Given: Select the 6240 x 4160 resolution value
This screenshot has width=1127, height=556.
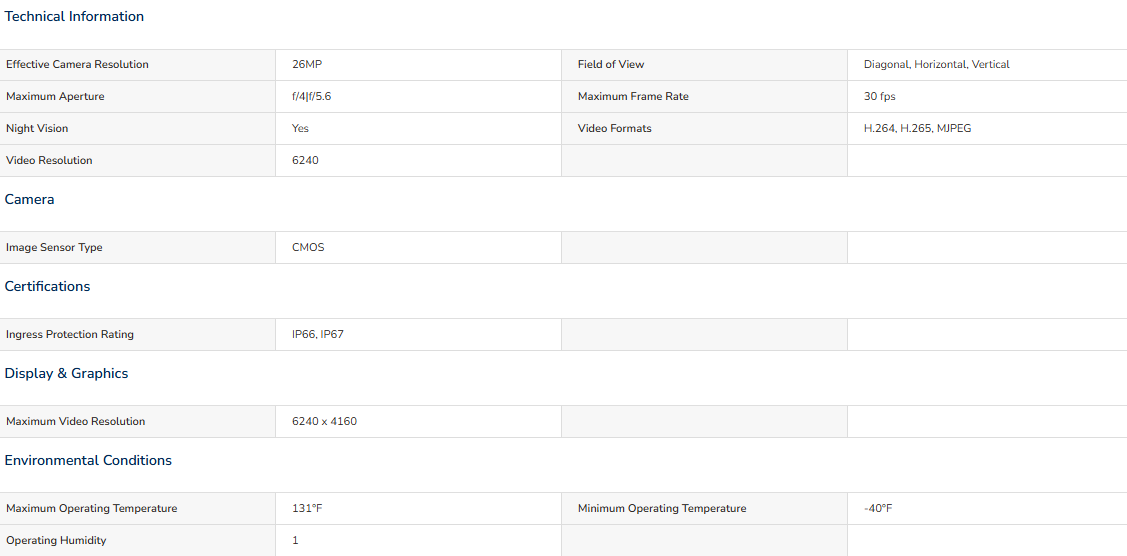Looking at the screenshot, I should click(x=324, y=422).
